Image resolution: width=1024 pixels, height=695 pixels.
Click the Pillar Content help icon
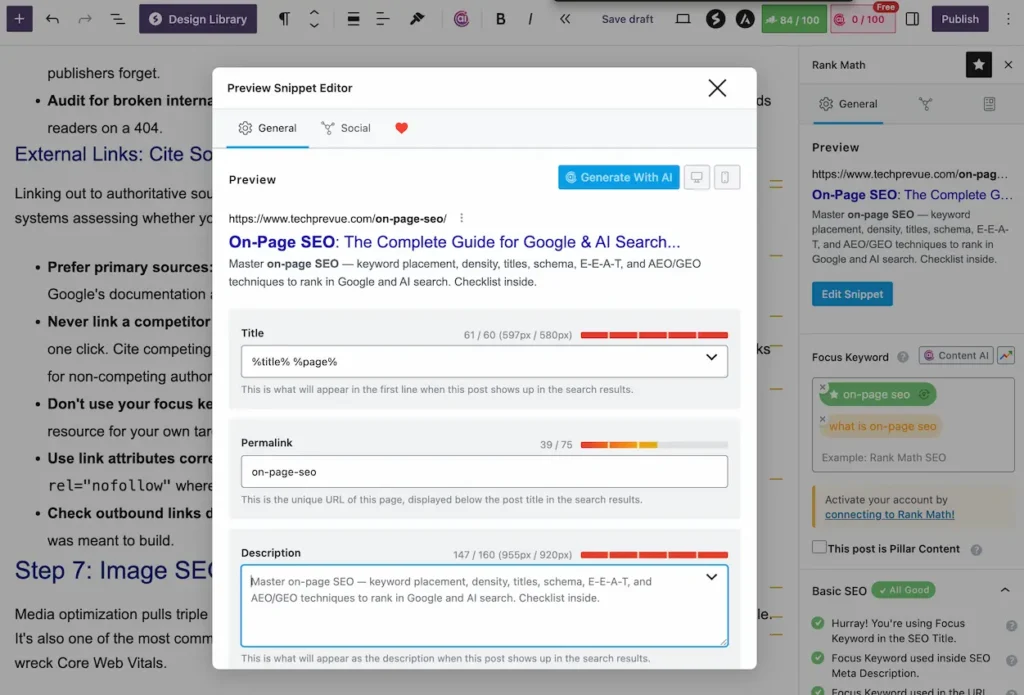[x=976, y=550]
